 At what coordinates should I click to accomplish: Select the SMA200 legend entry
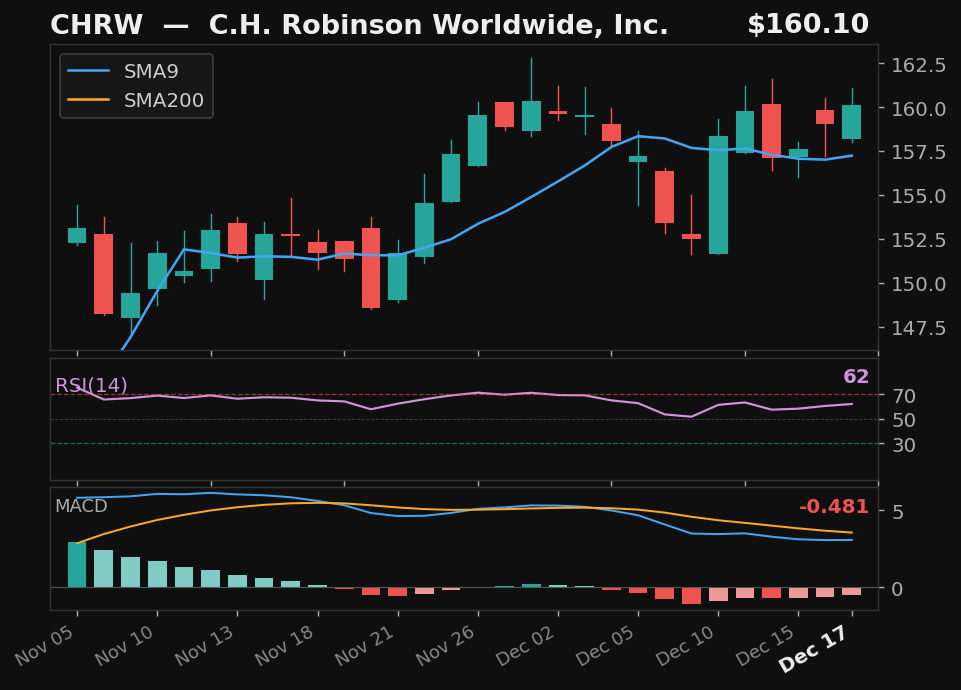pos(135,100)
